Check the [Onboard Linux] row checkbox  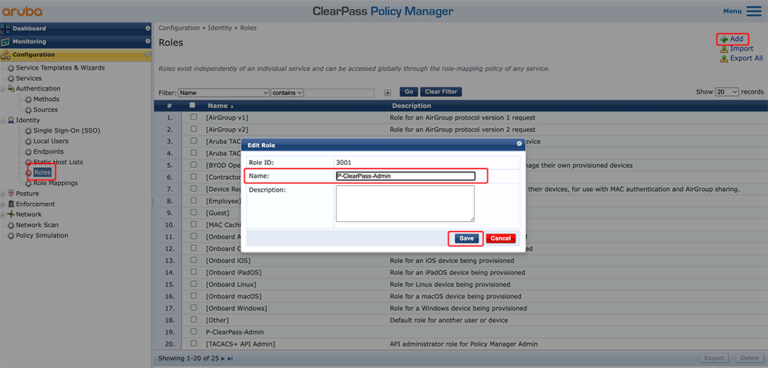tap(194, 284)
